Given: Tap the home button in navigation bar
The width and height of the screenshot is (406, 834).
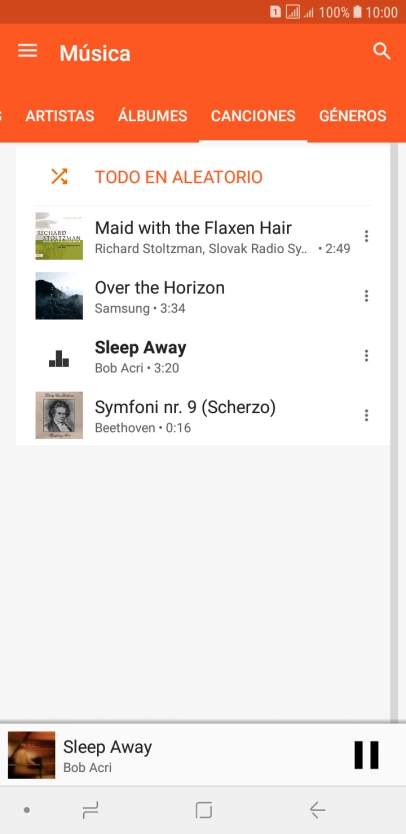Looking at the screenshot, I should tap(204, 810).
